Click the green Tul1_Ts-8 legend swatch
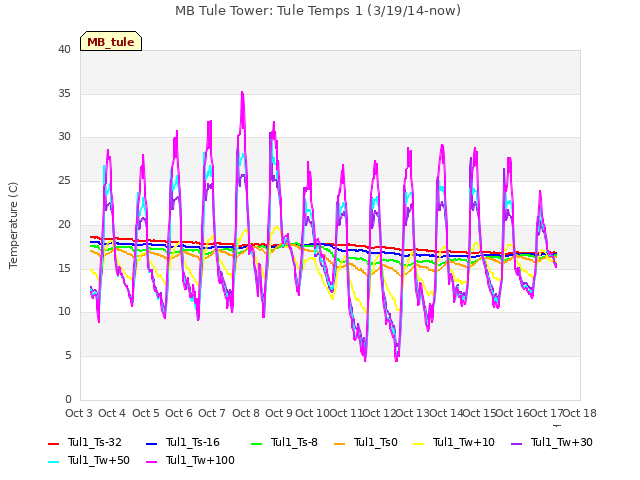 (x=256, y=443)
